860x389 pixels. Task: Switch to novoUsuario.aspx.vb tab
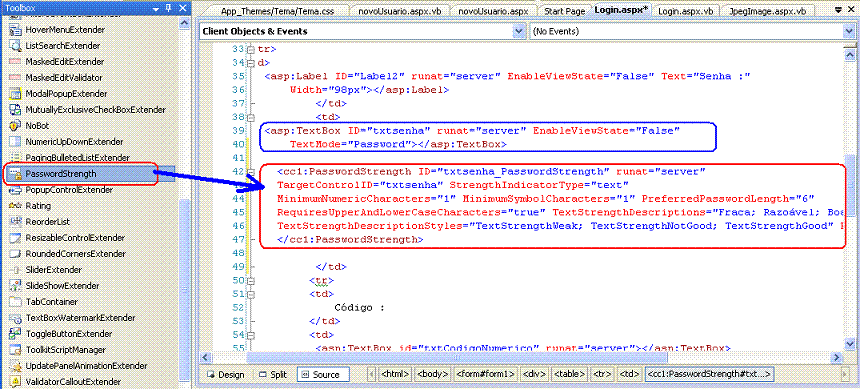400,12
